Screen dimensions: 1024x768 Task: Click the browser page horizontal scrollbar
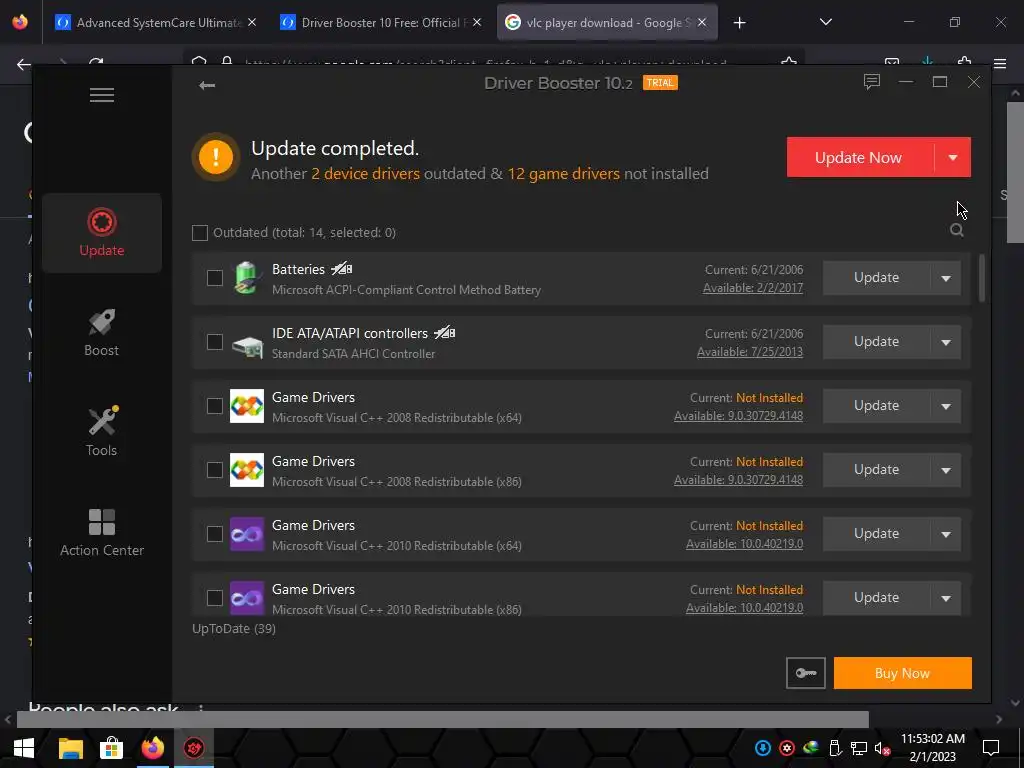point(443,719)
